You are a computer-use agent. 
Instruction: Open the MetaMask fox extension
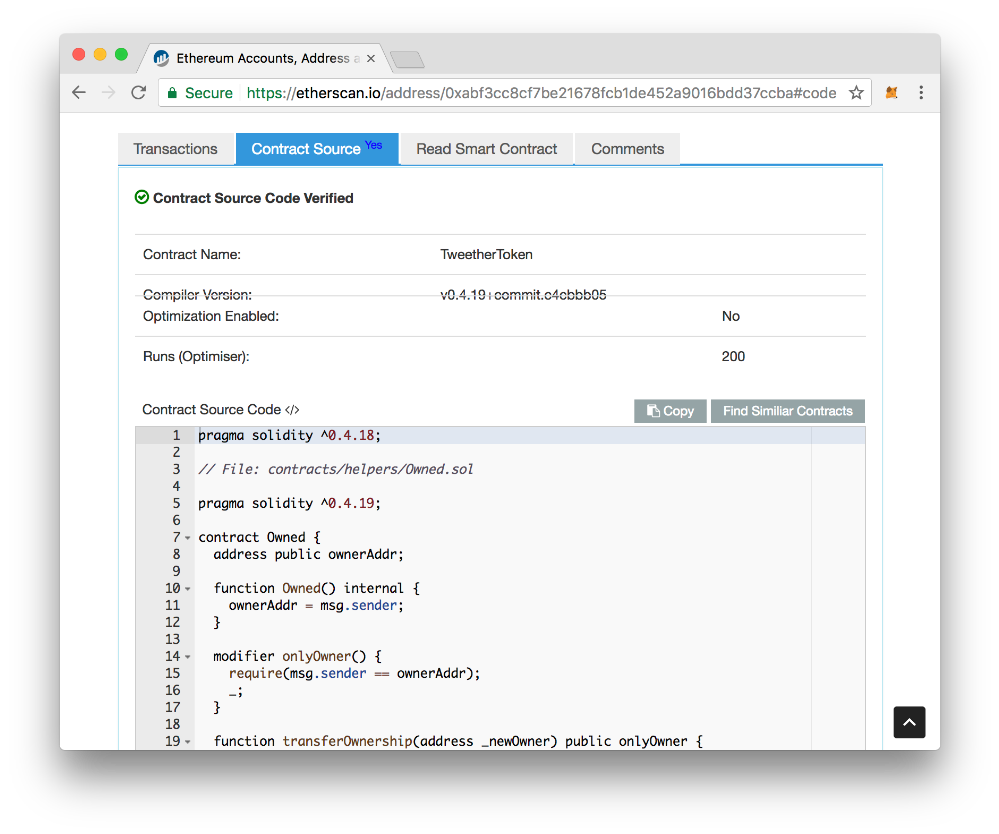coord(892,93)
